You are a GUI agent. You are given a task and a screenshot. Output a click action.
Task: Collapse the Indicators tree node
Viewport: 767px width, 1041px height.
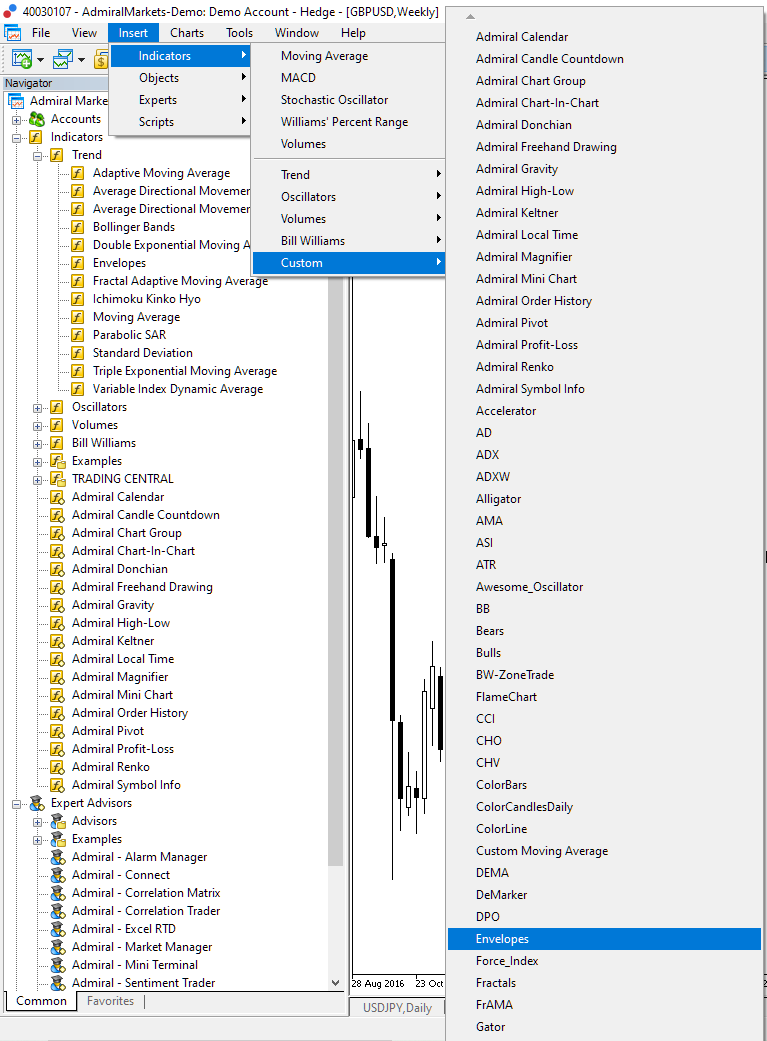point(17,138)
